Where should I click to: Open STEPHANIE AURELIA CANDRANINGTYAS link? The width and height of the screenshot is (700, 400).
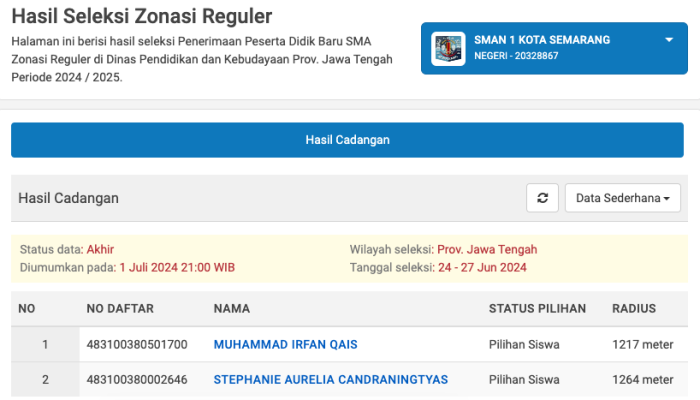point(330,380)
